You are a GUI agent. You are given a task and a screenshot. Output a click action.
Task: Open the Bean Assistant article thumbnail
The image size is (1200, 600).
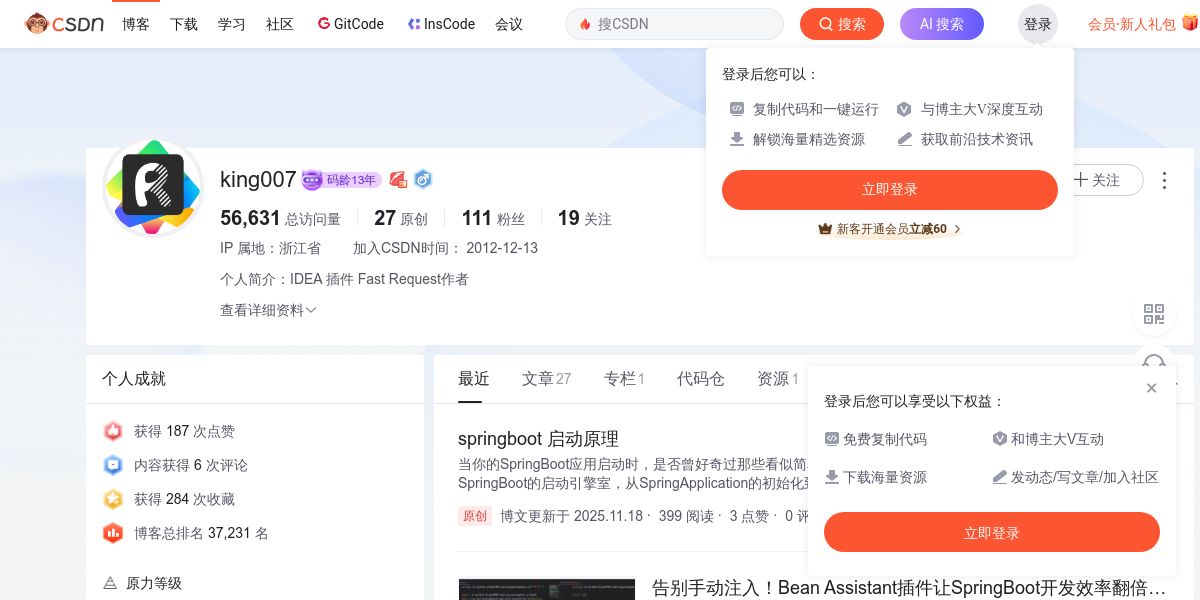click(546, 589)
